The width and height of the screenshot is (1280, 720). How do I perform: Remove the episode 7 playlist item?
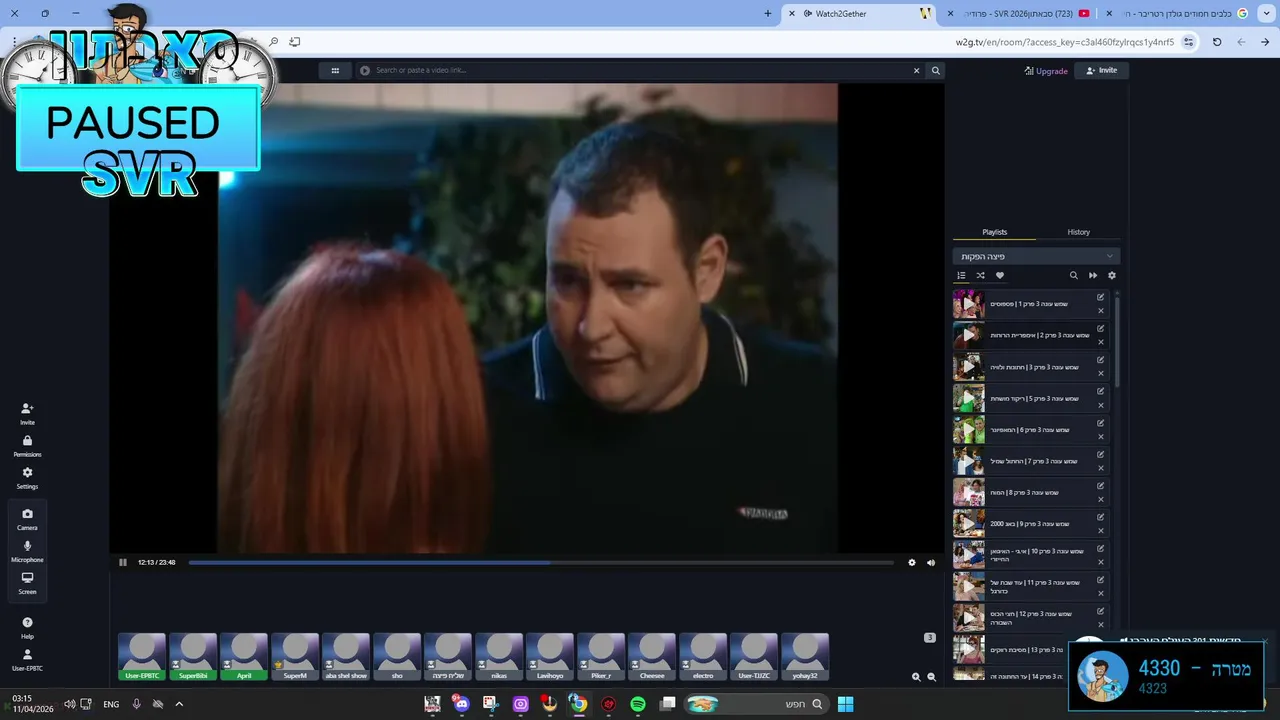(1101, 467)
